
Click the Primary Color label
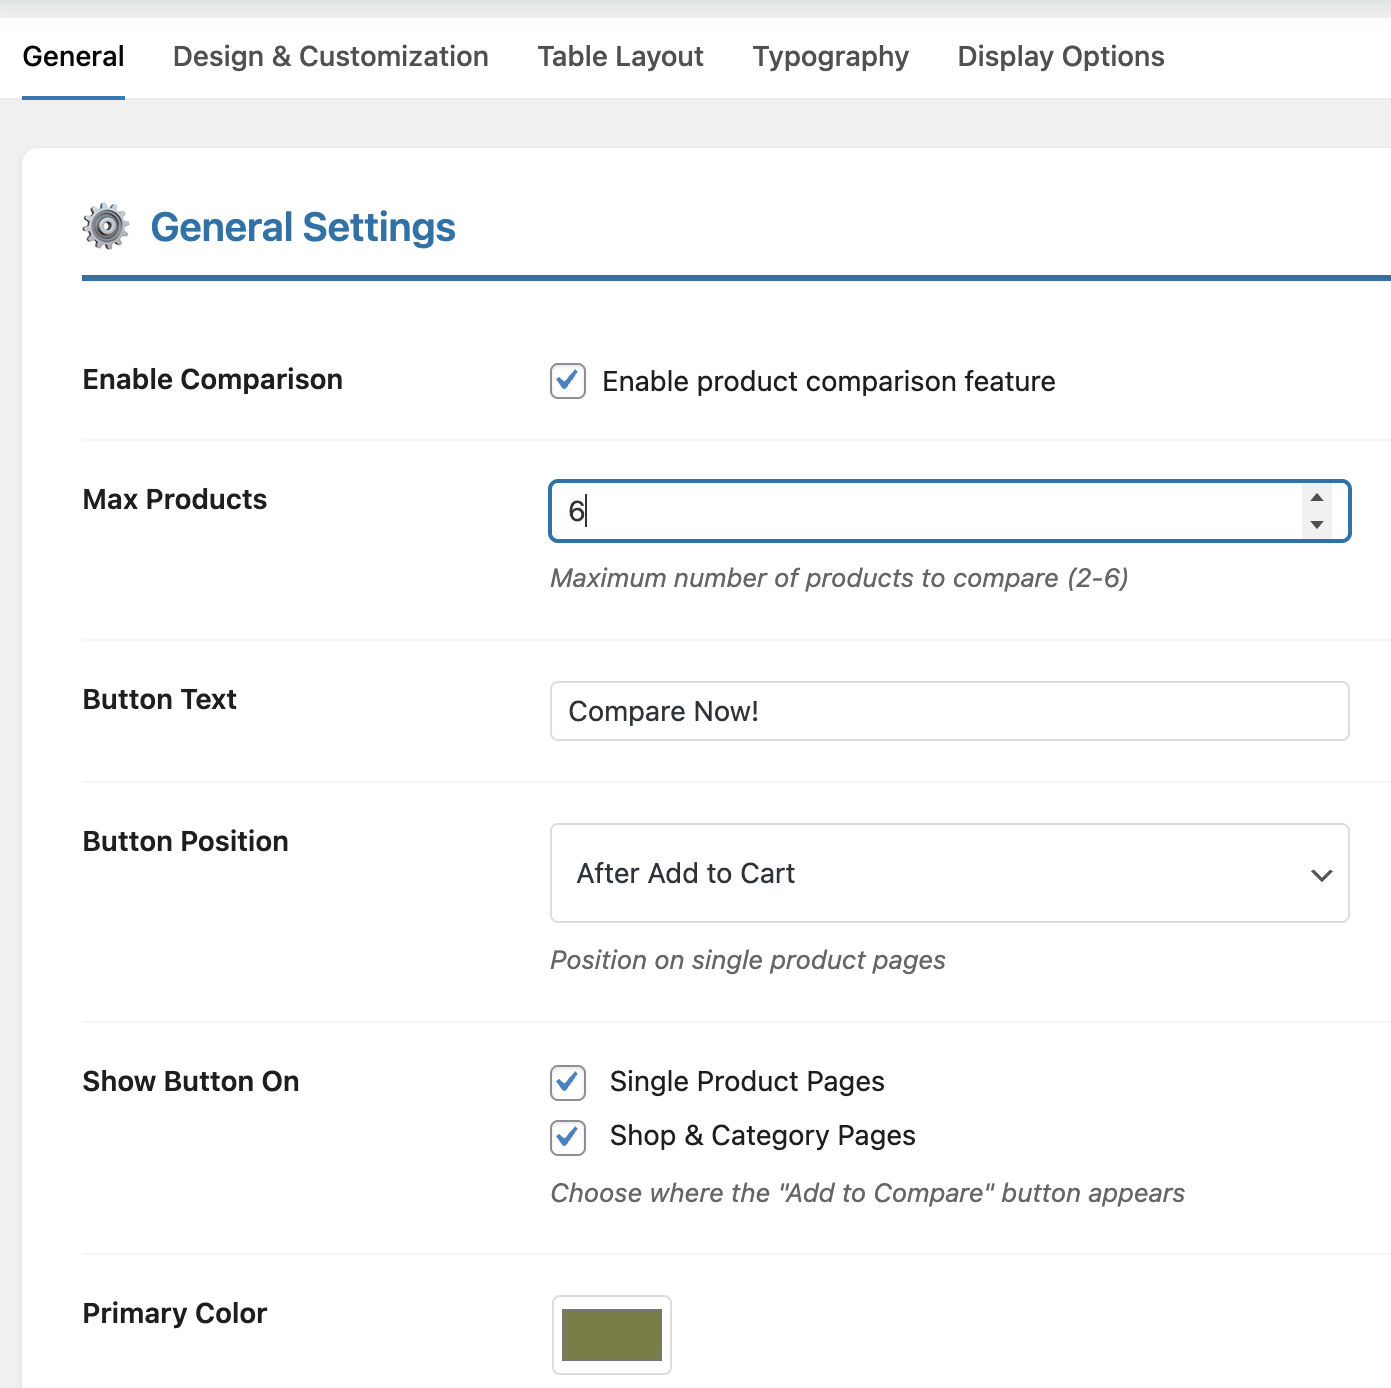pyautogui.click(x=175, y=1314)
